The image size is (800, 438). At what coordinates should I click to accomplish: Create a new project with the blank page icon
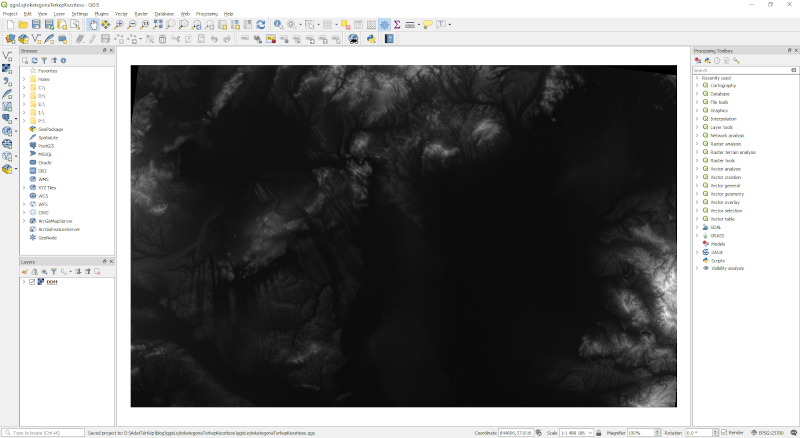[x=10, y=25]
